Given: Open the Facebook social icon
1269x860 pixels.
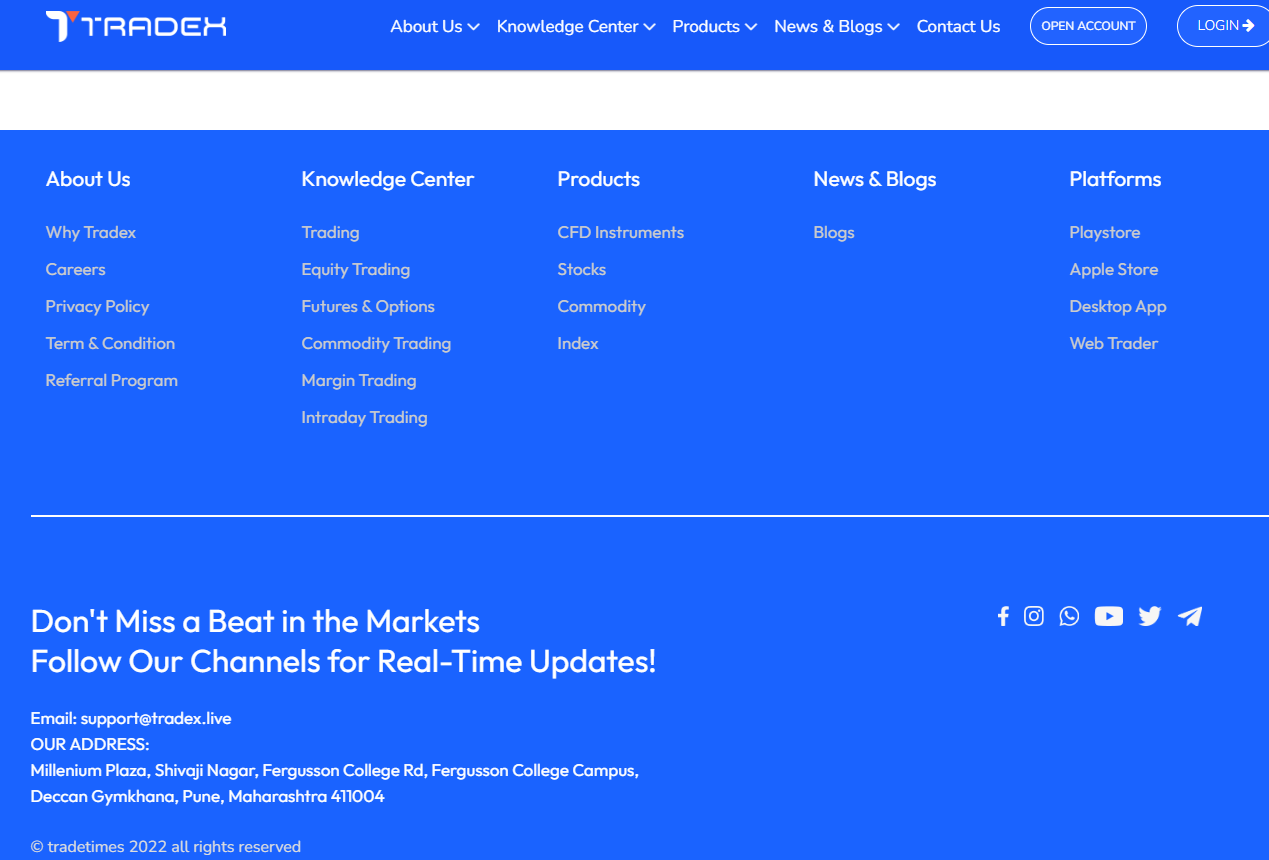Looking at the screenshot, I should pyautogui.click(x=1003, y=616).
